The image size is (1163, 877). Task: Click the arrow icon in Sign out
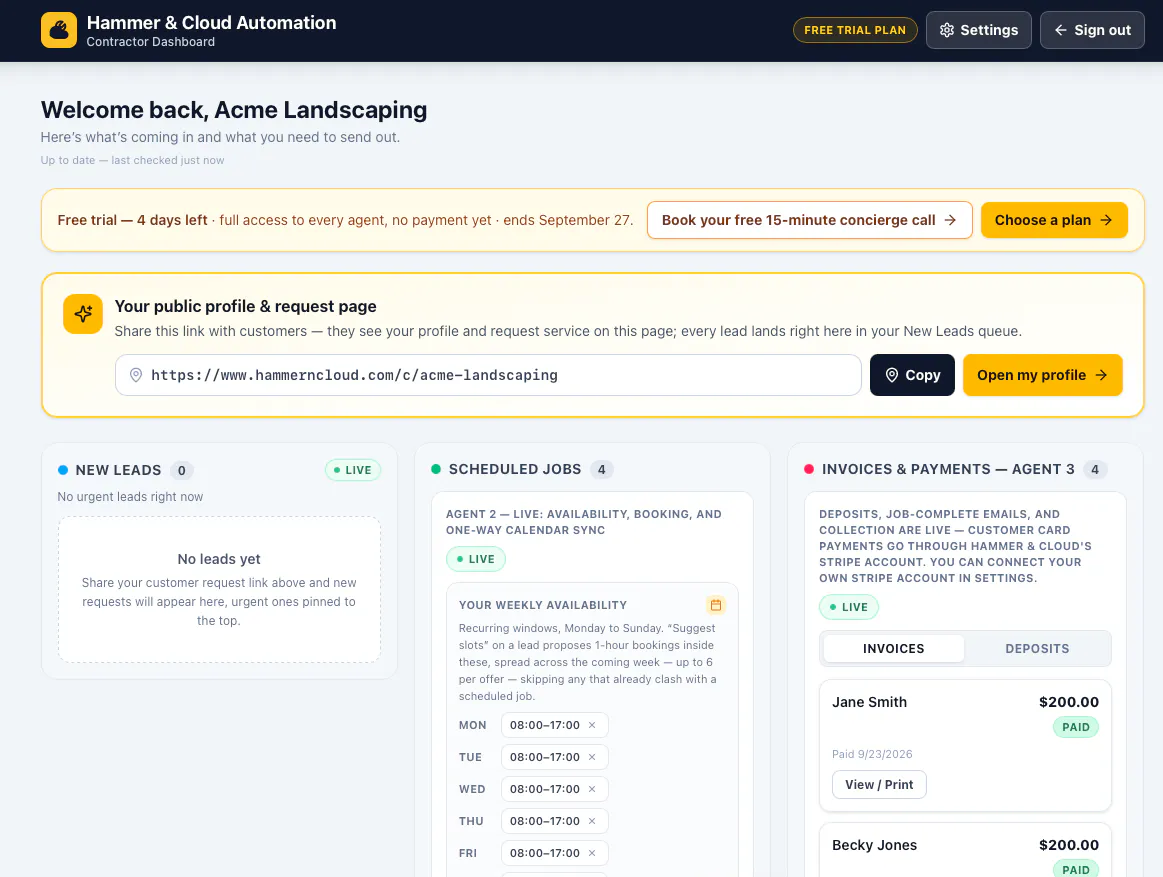(x=1061, y=30)
